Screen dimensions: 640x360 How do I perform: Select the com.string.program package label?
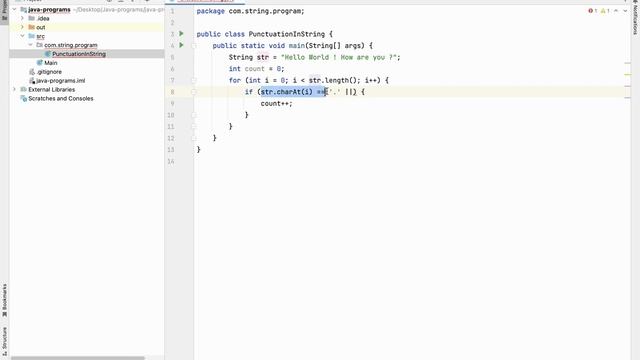[x=71, y=45]
